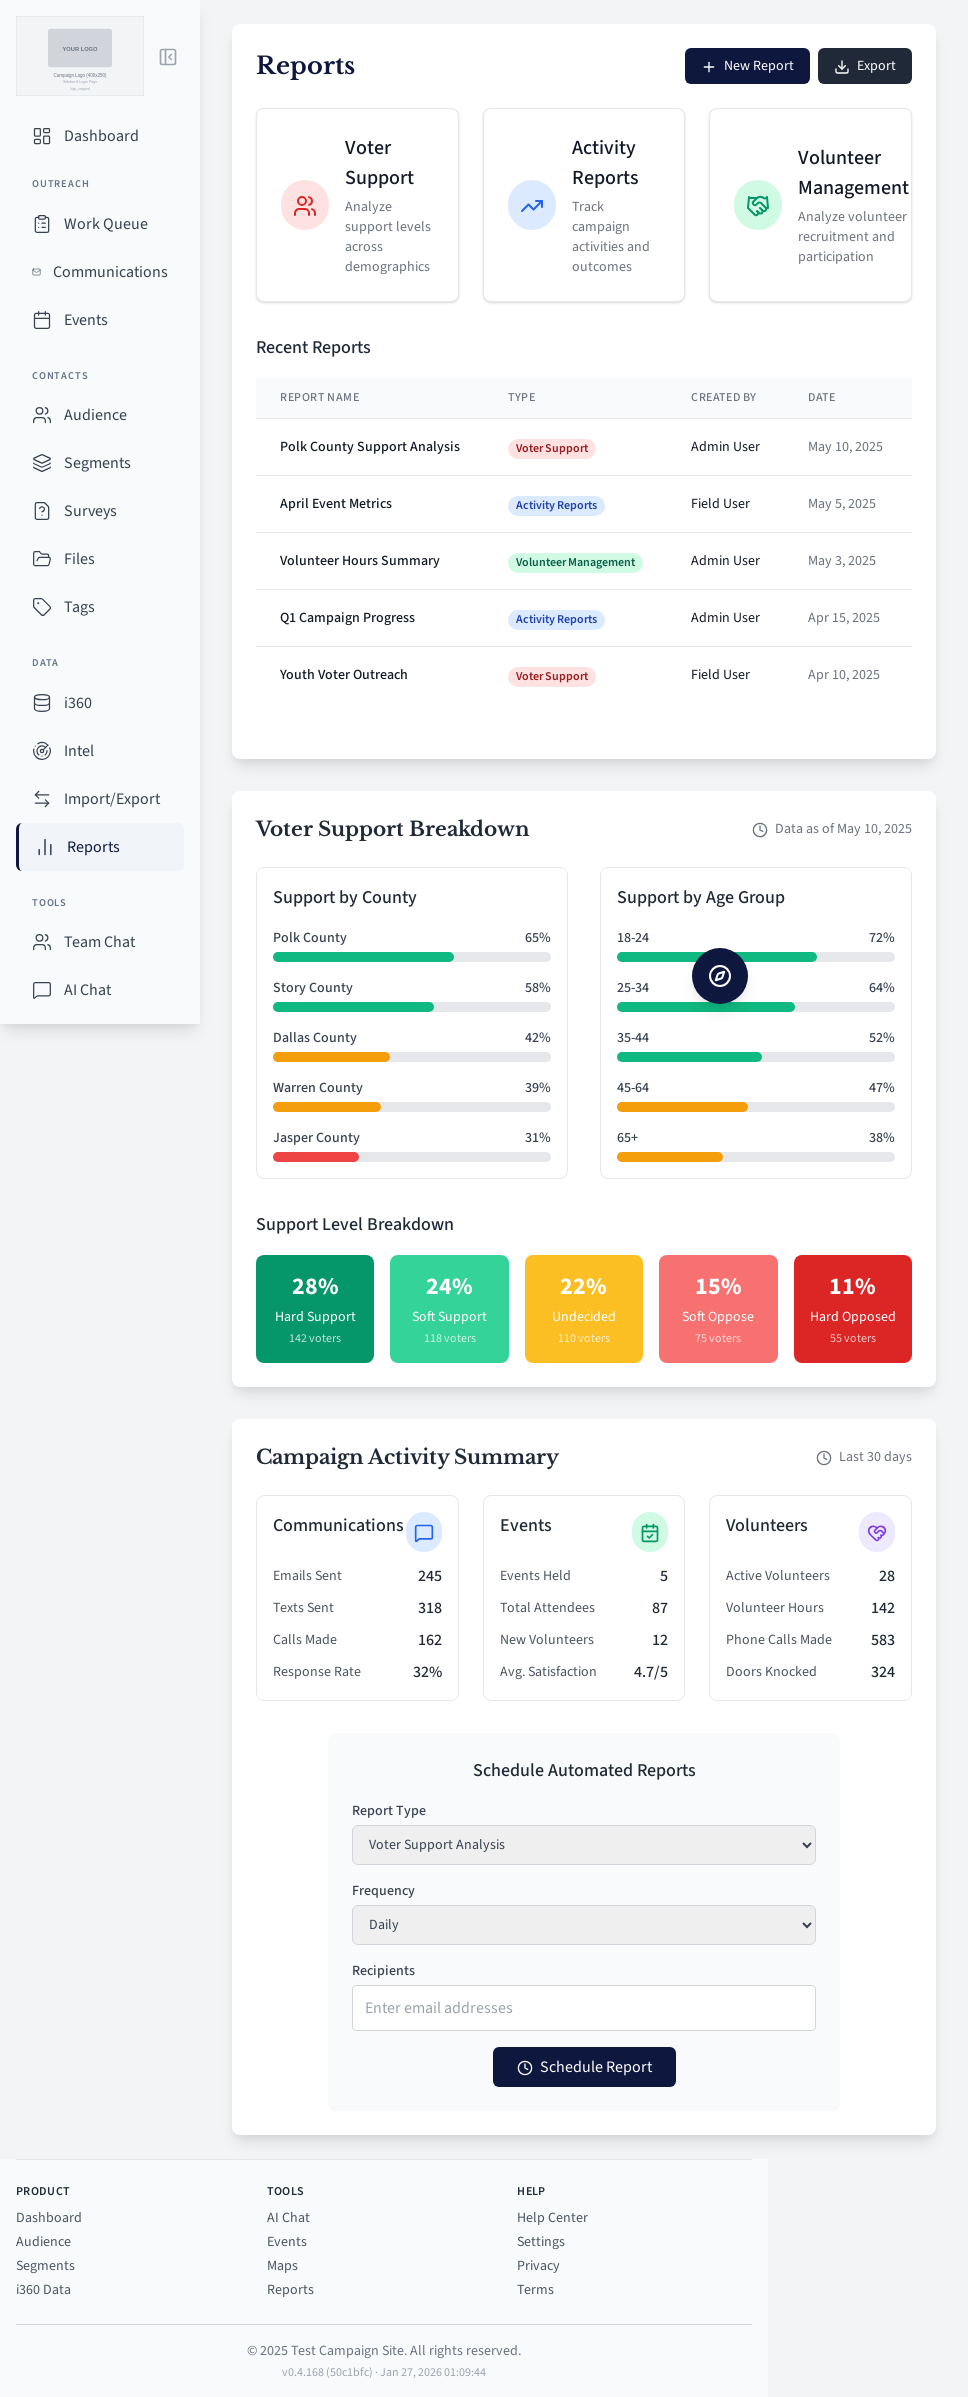Collapse the sidebar with the panel icon
968x2397 pixels.
tap(168, 57)
